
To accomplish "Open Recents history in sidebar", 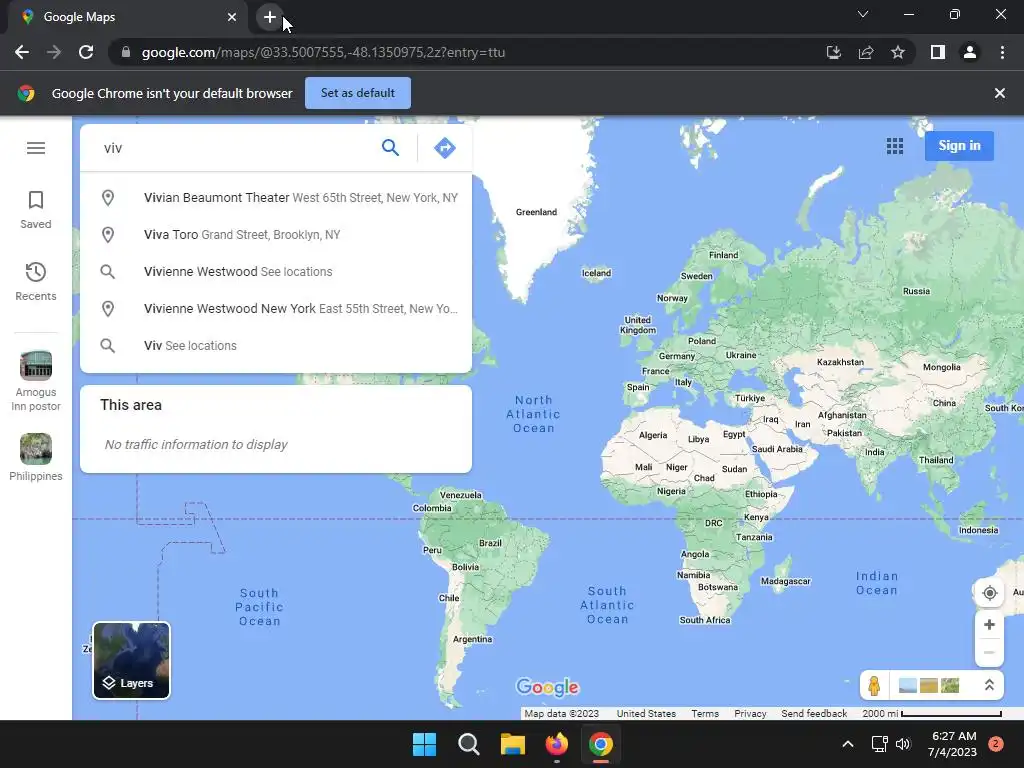I will point(36,281).
